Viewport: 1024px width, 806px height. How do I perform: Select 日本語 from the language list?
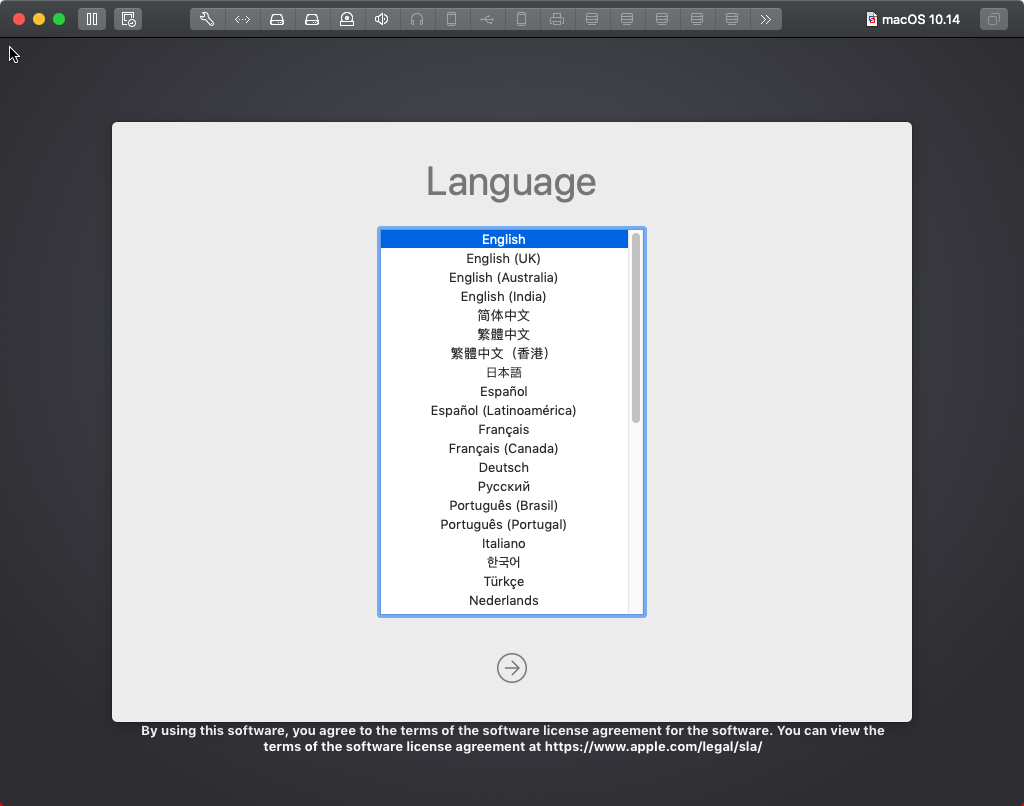(x=503, y=372)
